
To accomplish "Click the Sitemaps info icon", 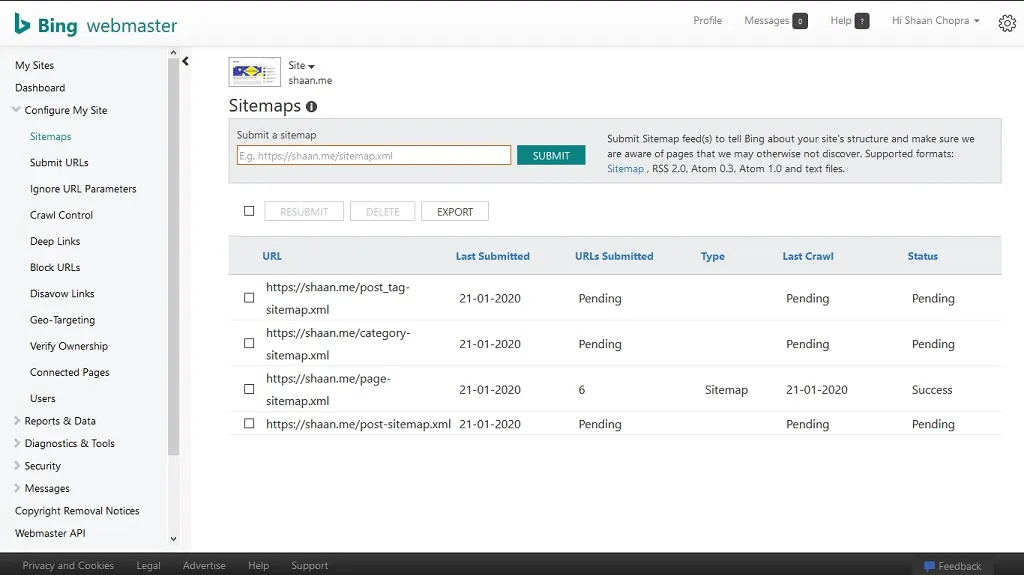I will coord(312,107).
